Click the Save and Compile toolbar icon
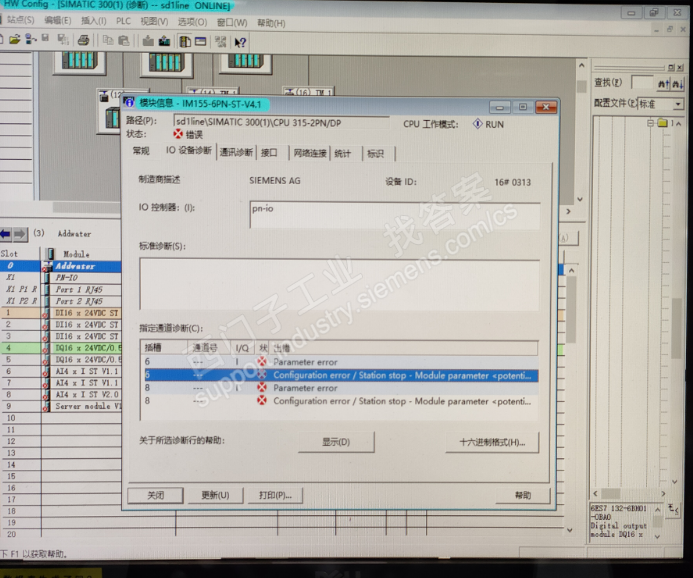This screenshot has width=693, height=578. point(63,40)
